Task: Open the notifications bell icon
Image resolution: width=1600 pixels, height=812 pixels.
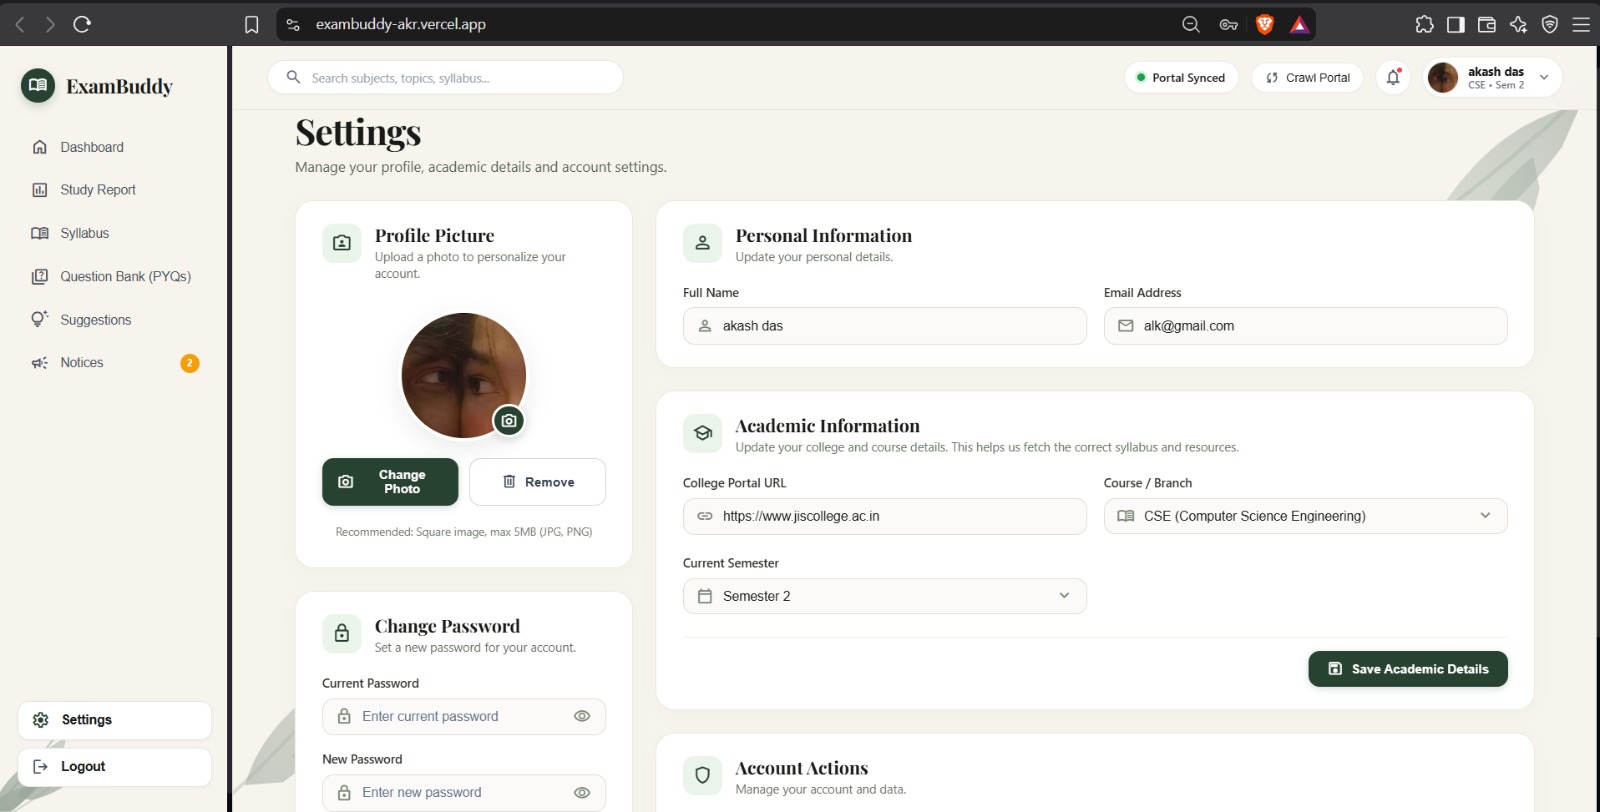Action: 1393,77
